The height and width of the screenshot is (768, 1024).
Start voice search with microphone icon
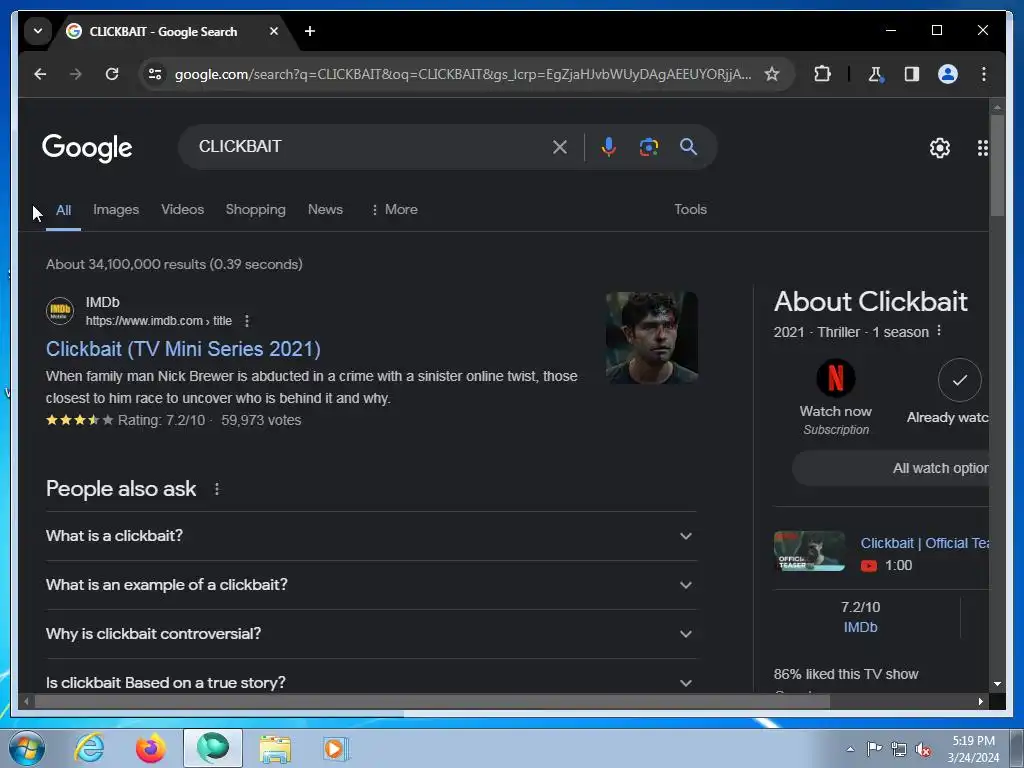point(609,147)
